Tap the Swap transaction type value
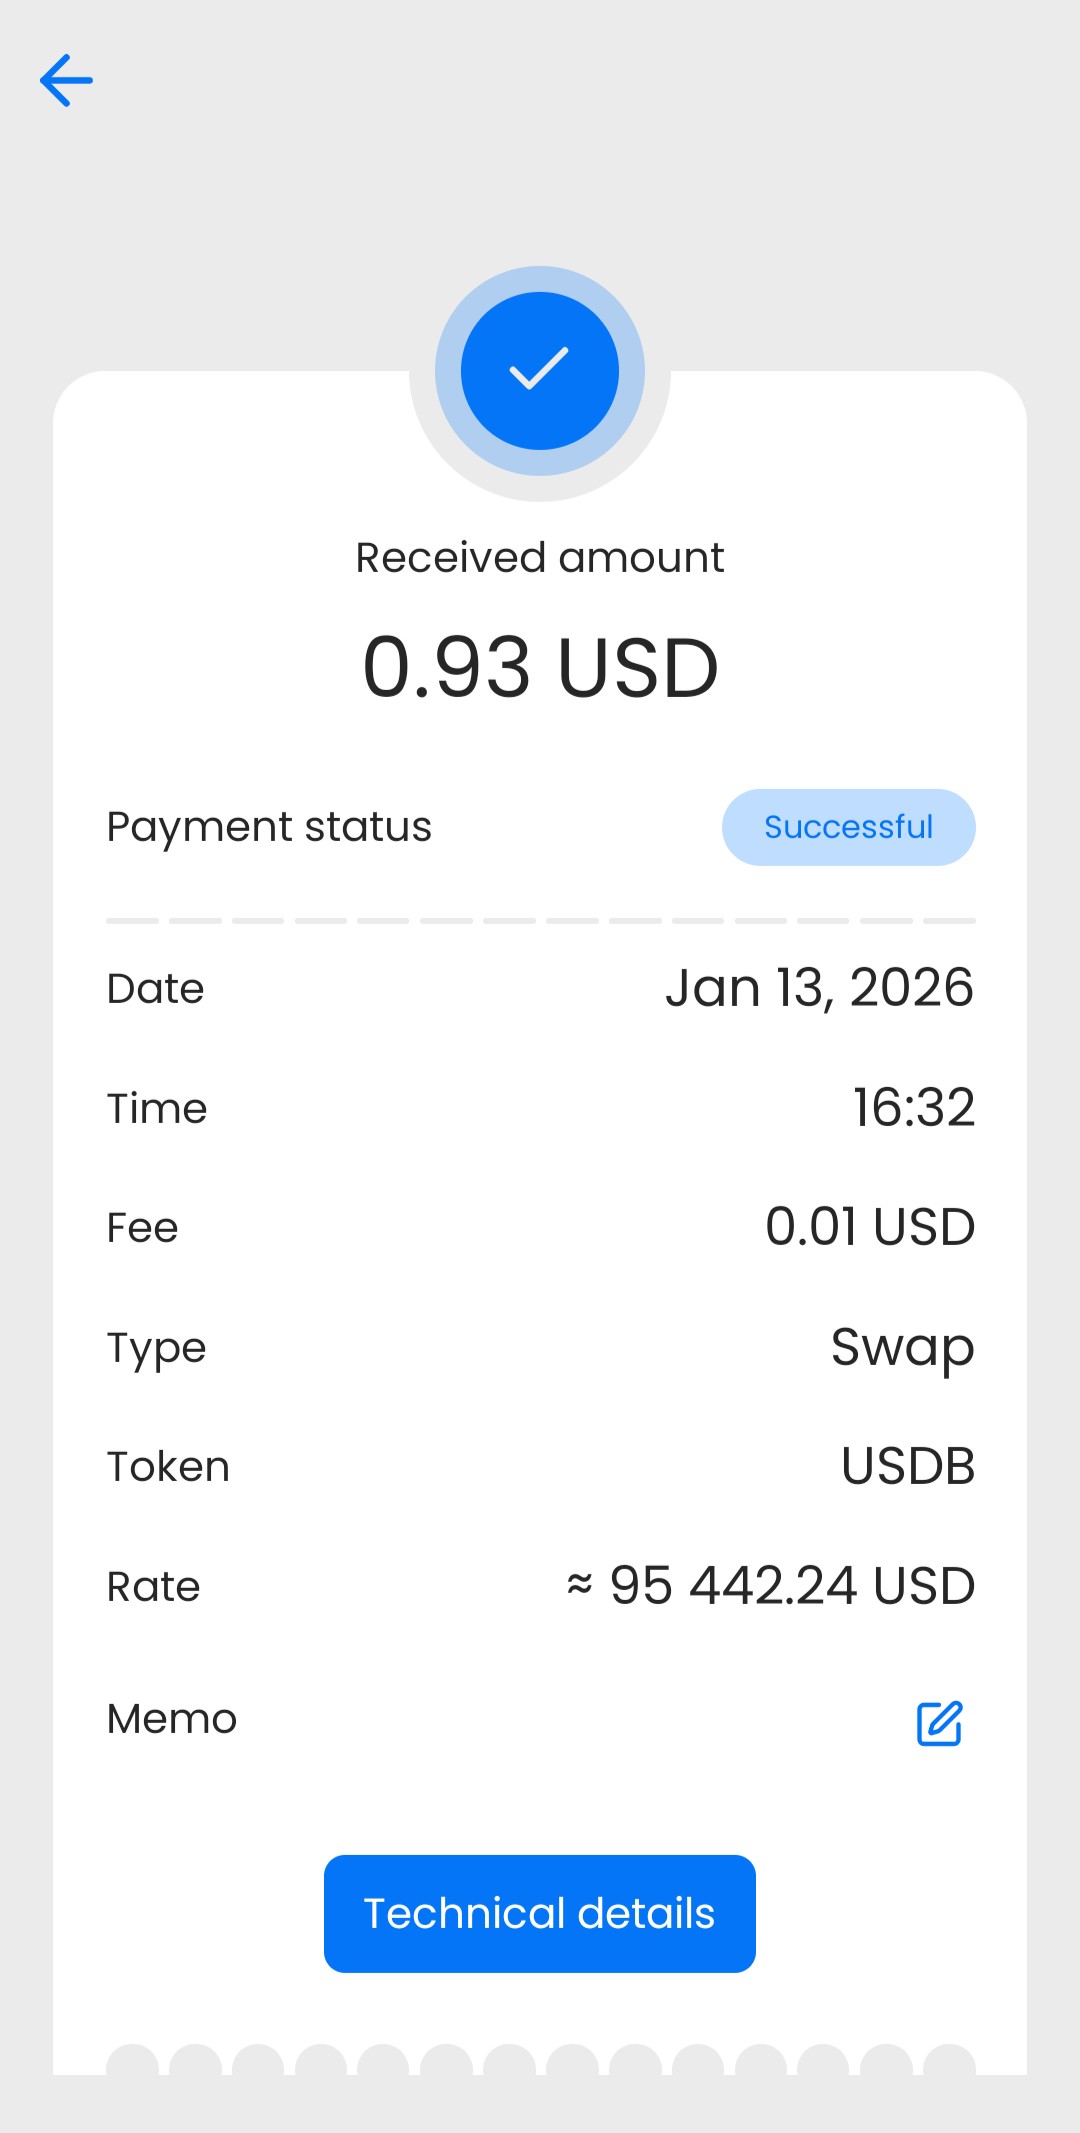Viewport: 1080px width, 2133px height. click(902, 1347)
